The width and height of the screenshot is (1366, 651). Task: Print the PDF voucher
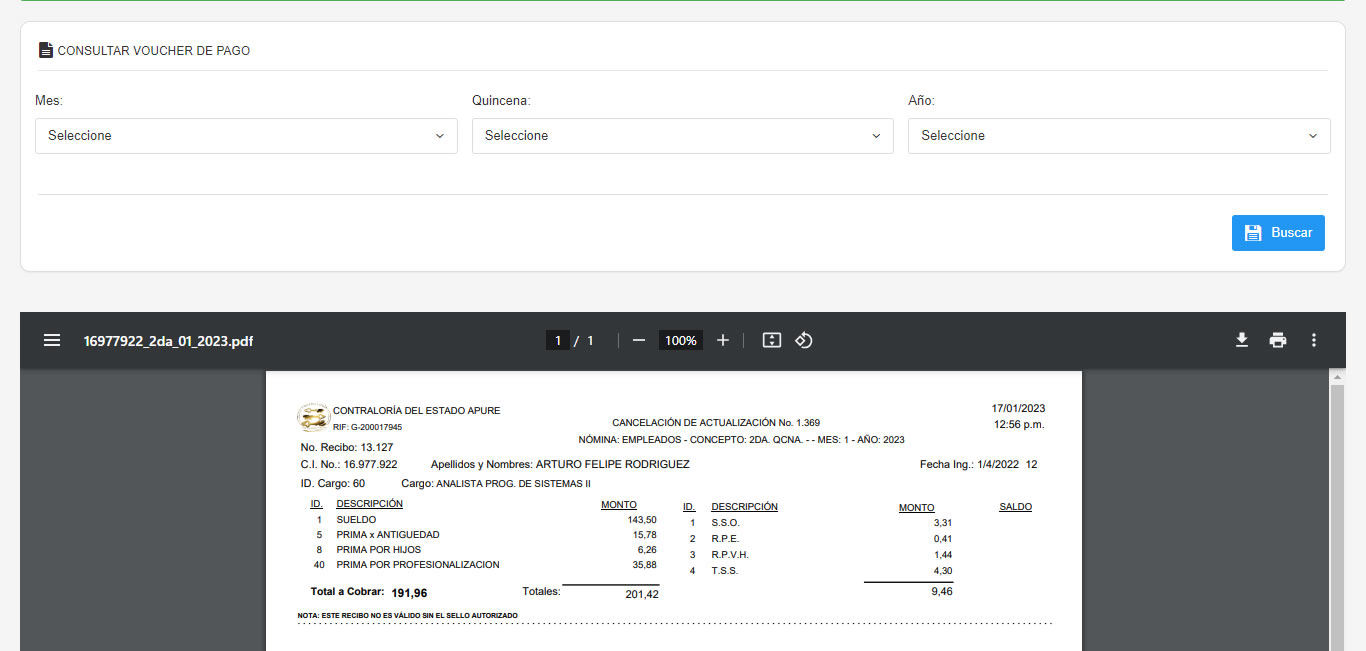click(1278, 341)
